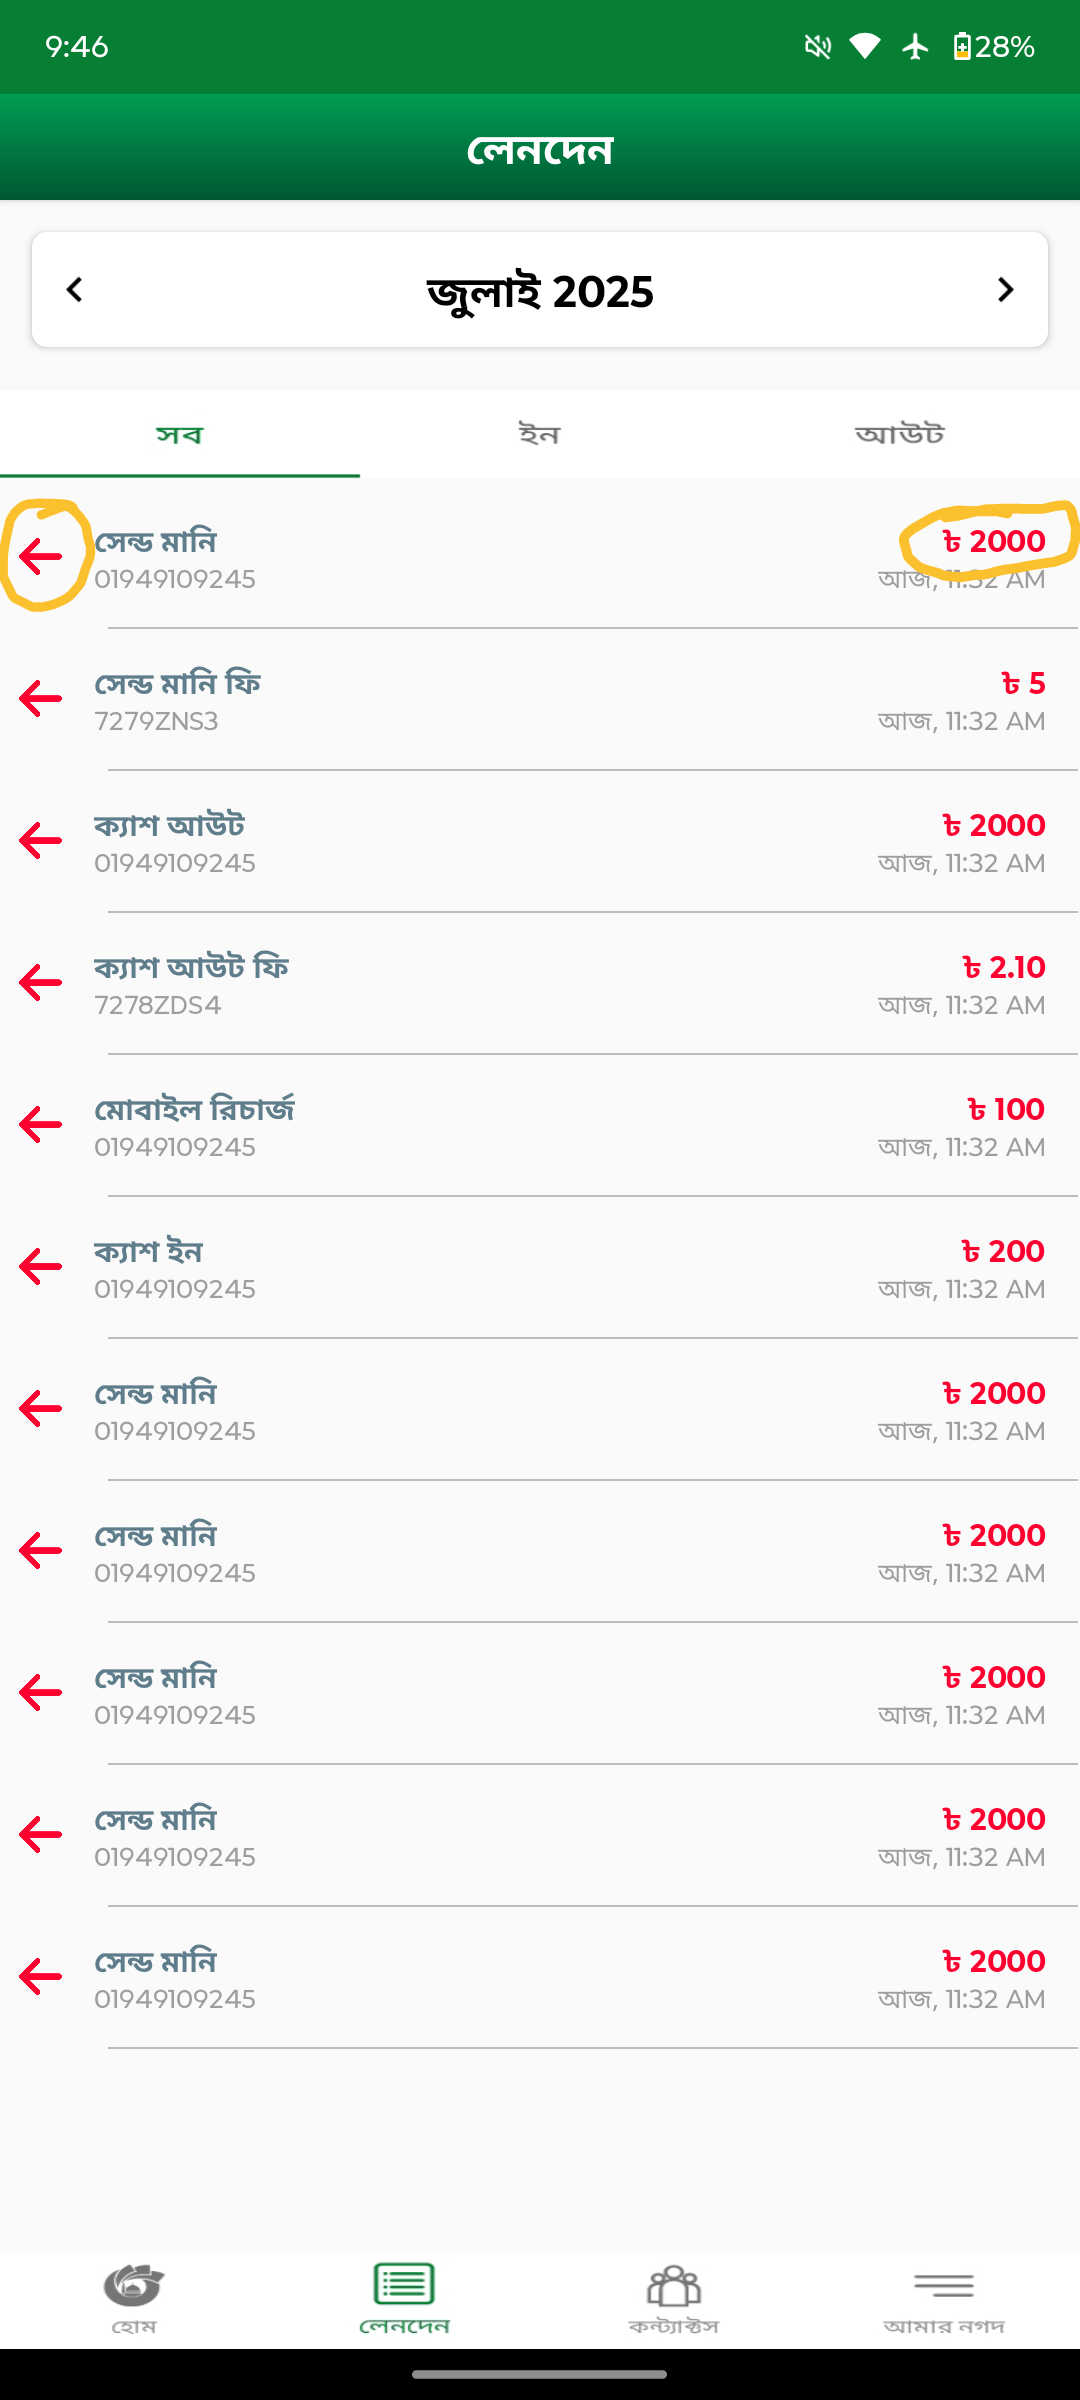Screen dimensions: 1080x2400
Task: Tap the ৳ 200 ক্যাশ ইন amount
Action: 1003,1251
